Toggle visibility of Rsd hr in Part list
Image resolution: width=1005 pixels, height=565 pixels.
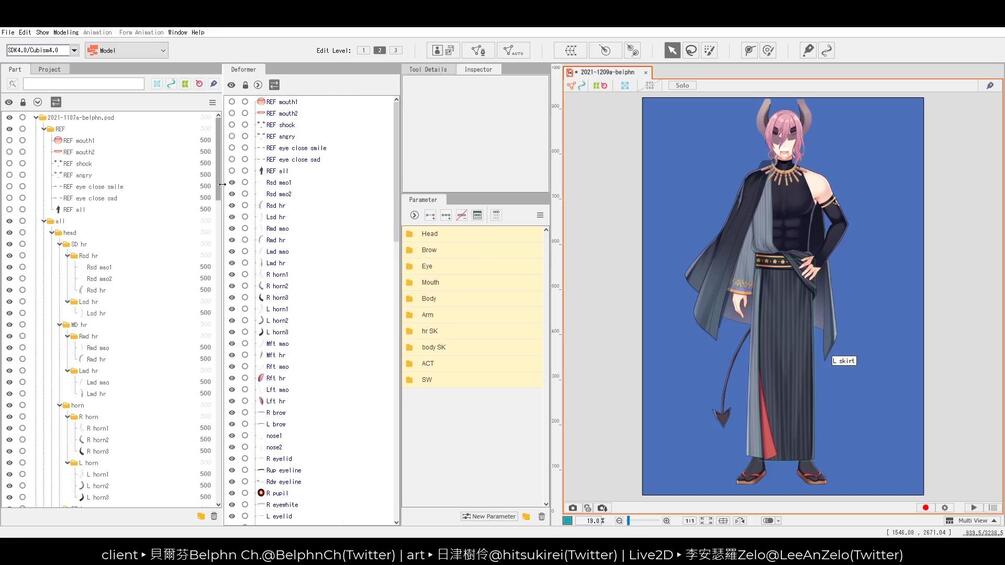pos(9,290)
